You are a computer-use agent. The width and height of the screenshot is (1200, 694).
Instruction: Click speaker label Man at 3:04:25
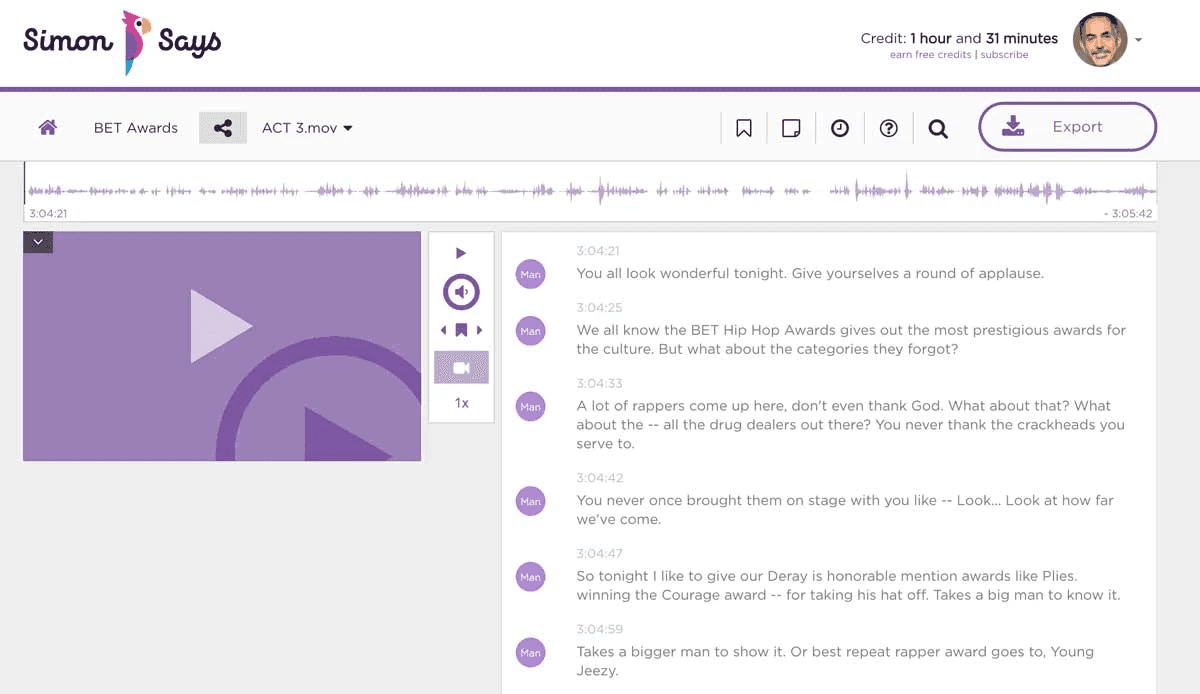[x=530, y=331]
